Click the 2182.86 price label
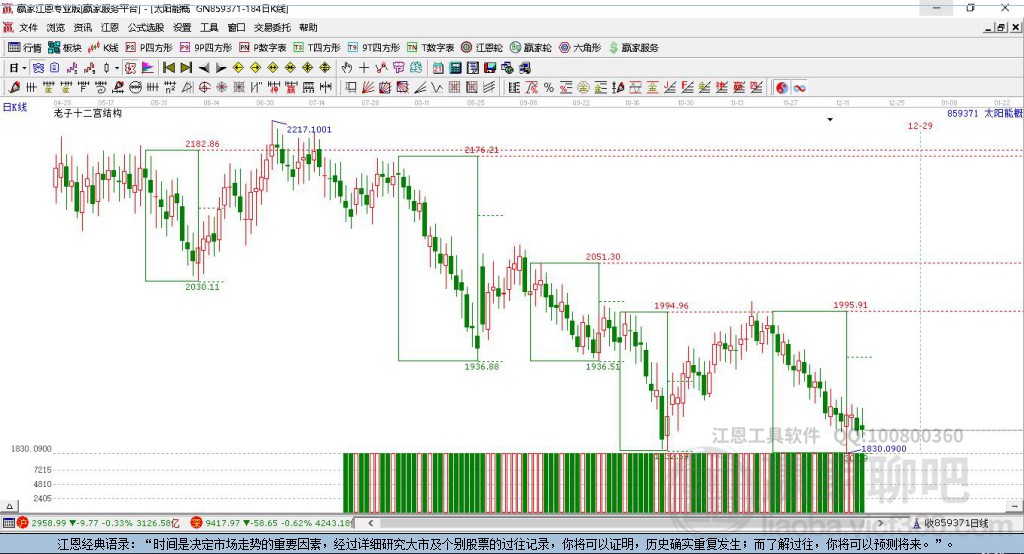The height and width of the screenshot is (554, 1024). pos(202,144)
